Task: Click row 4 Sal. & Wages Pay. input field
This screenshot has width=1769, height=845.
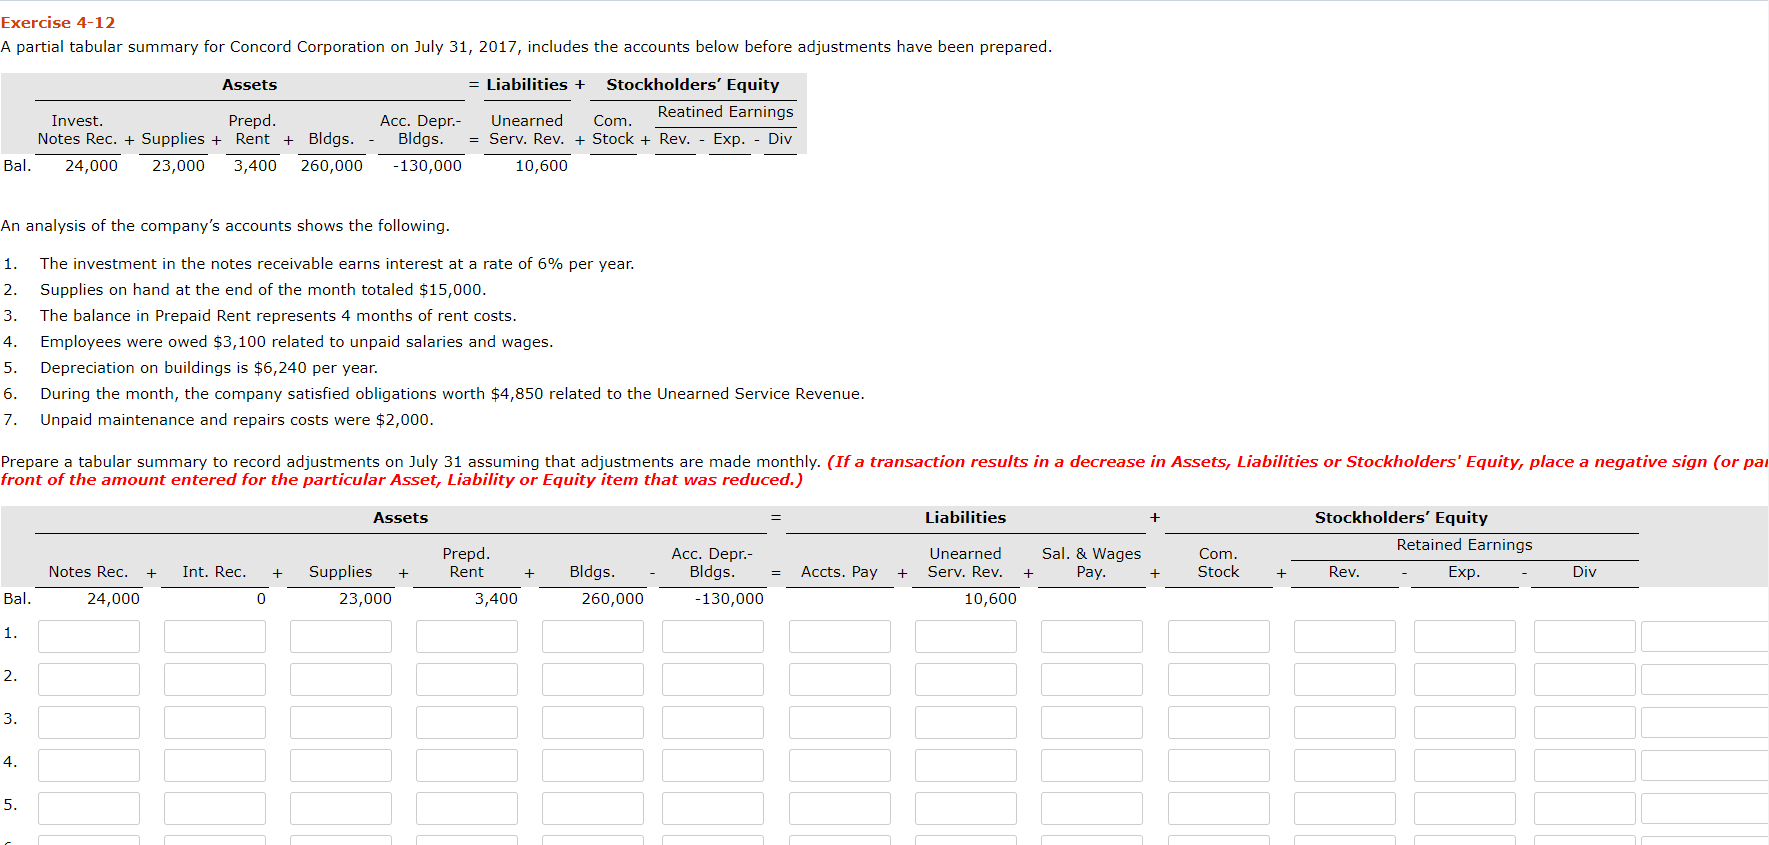Action: pos(1092,765)
